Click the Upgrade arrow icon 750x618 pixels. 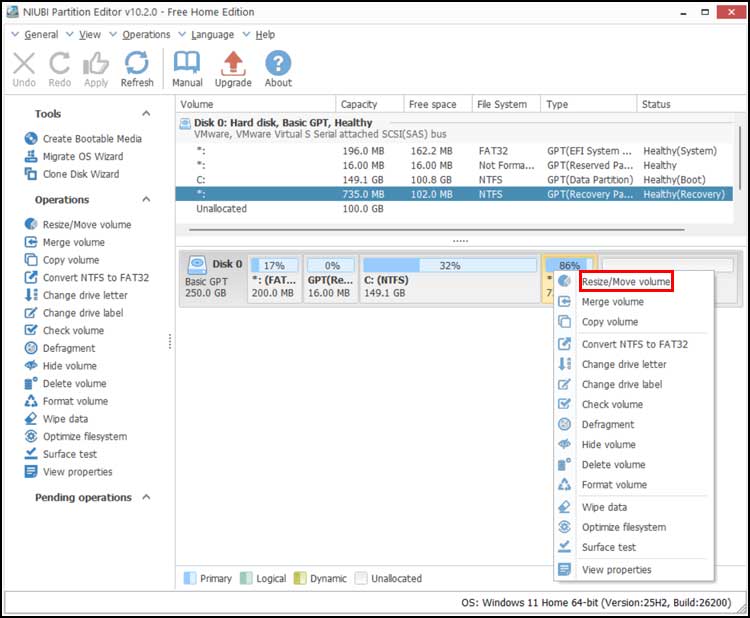click(233, 64)
